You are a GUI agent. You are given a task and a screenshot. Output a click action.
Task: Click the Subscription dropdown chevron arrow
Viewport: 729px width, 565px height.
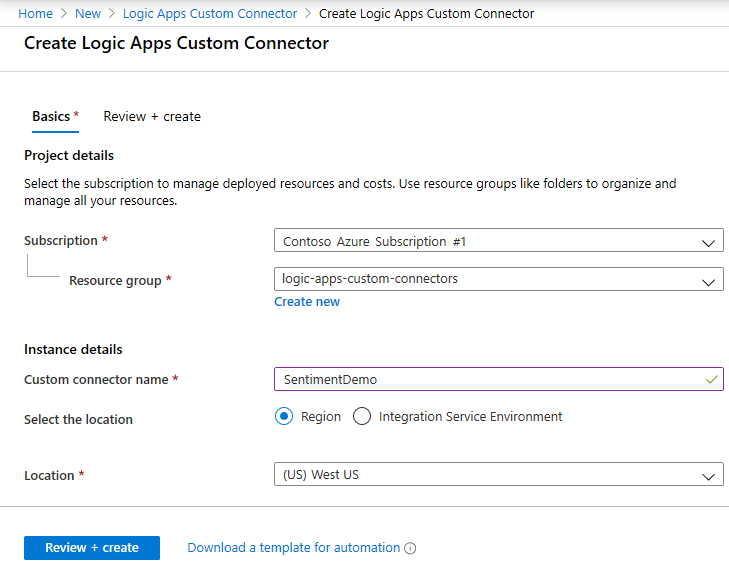coord(709,243)
